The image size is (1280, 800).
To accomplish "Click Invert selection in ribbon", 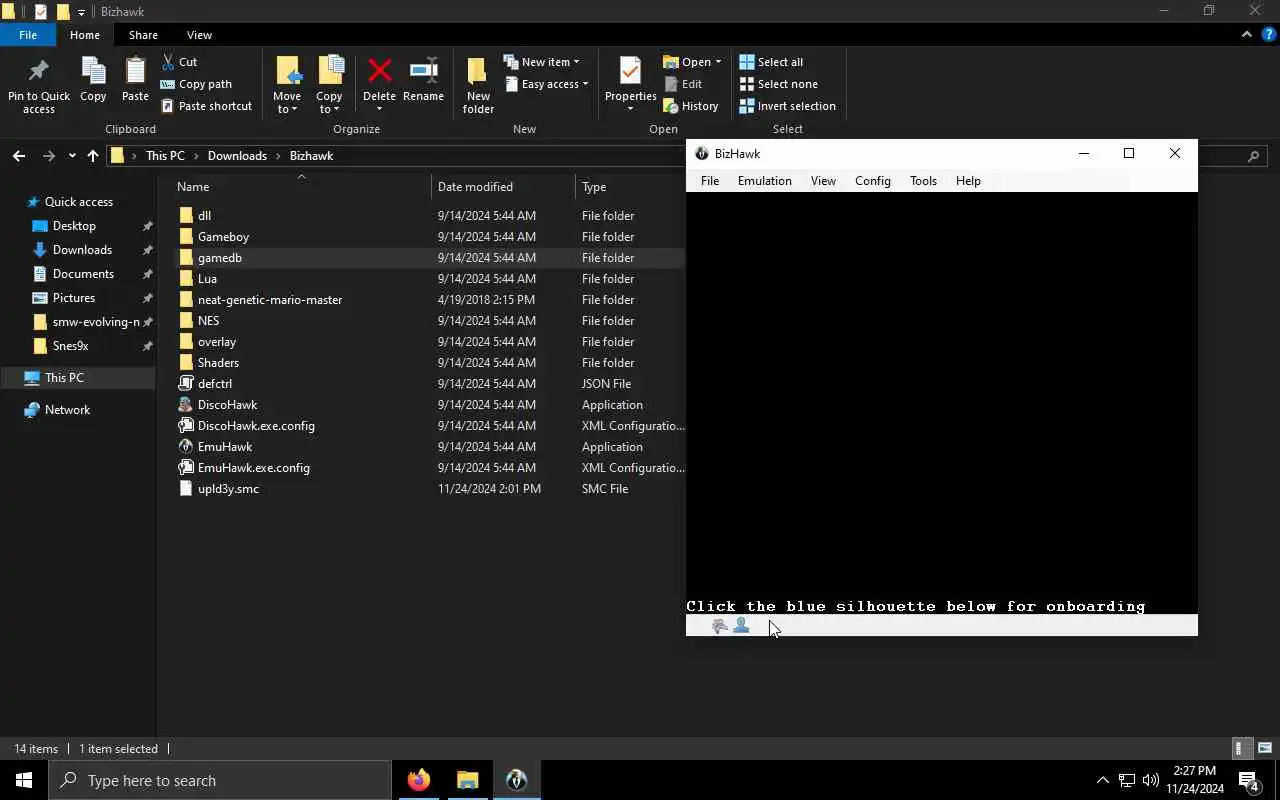I will (787, 106).
